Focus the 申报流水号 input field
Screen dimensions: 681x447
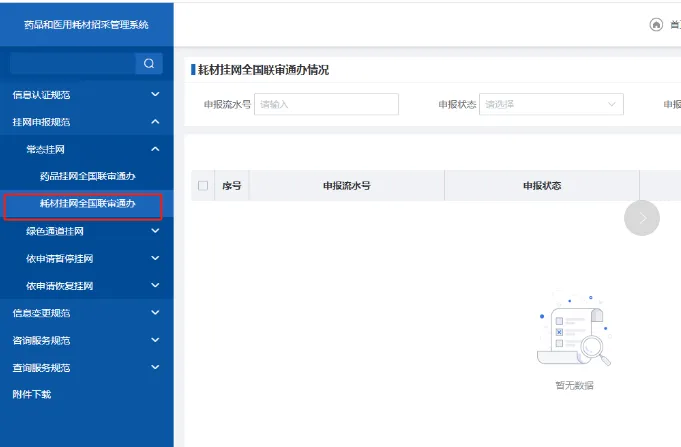tap(326, 104)
